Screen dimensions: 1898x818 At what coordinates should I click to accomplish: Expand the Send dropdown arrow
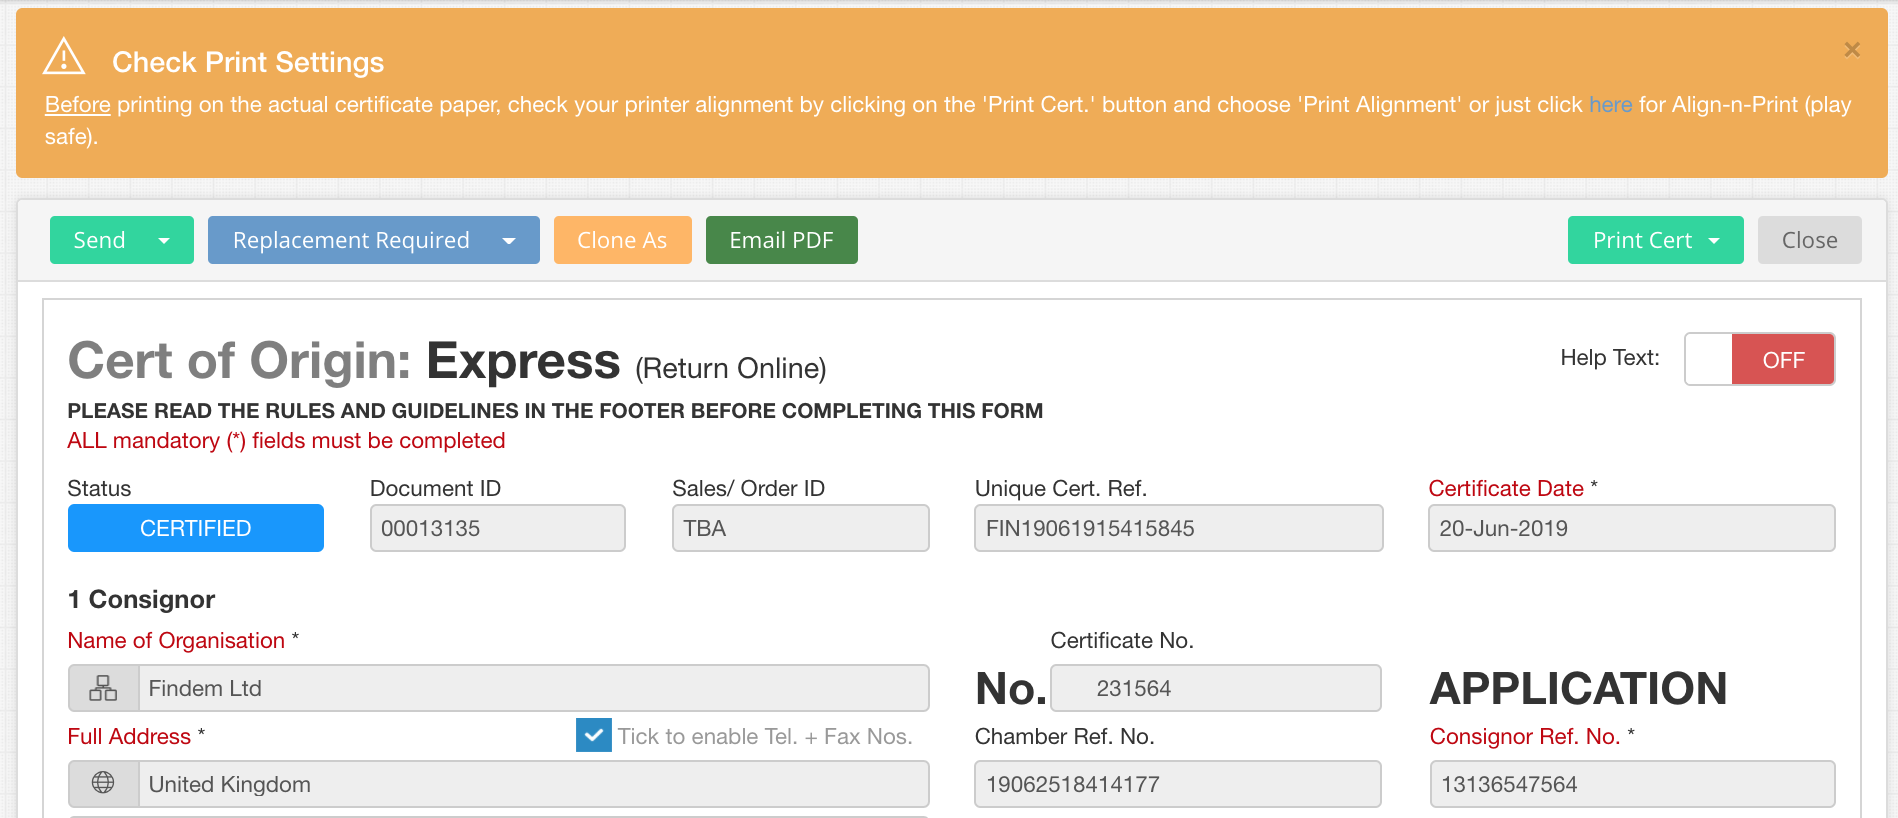point(164,240)
